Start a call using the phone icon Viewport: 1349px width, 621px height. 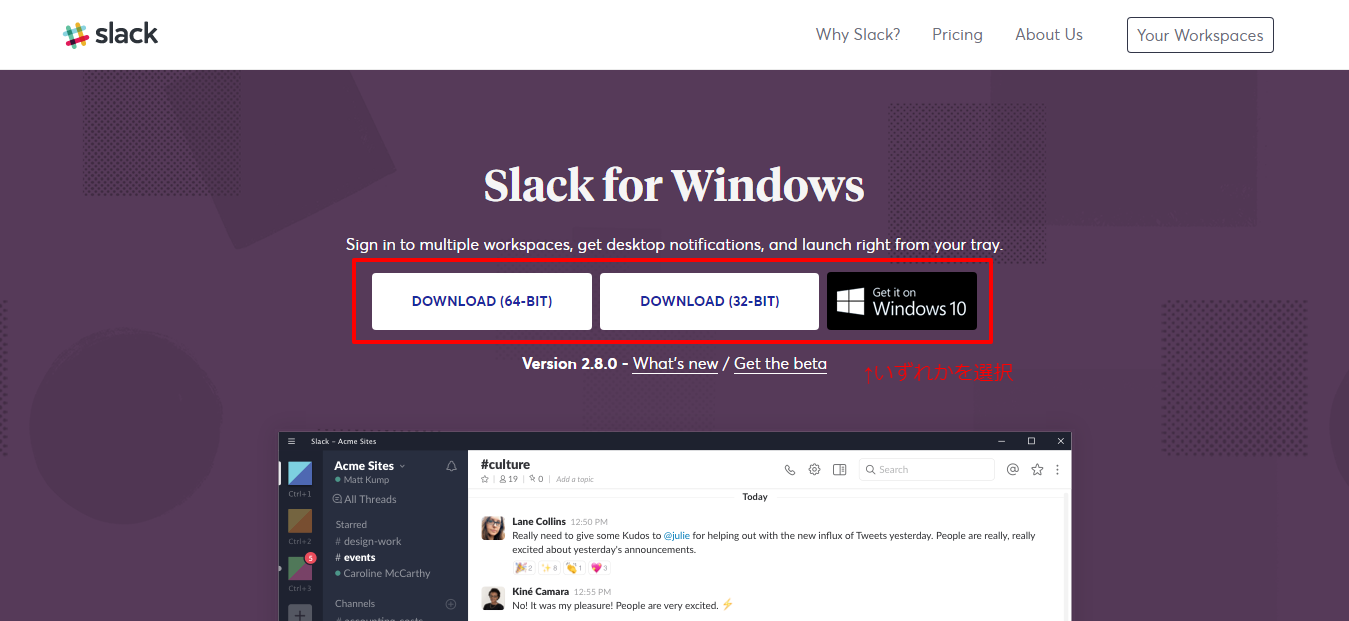pos(790,469)
